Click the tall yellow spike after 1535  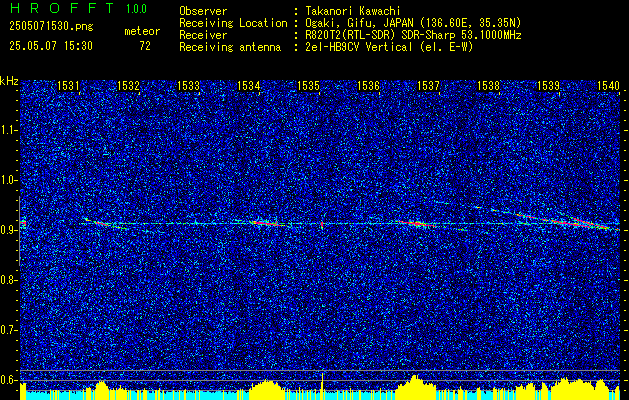(322, 384)
